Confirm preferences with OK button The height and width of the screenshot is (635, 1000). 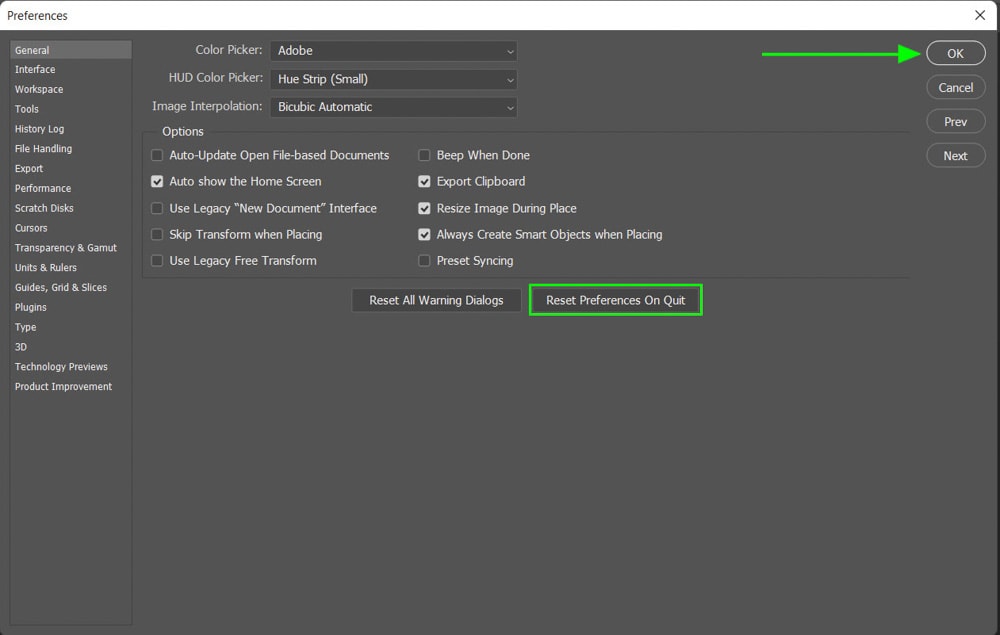955,54
